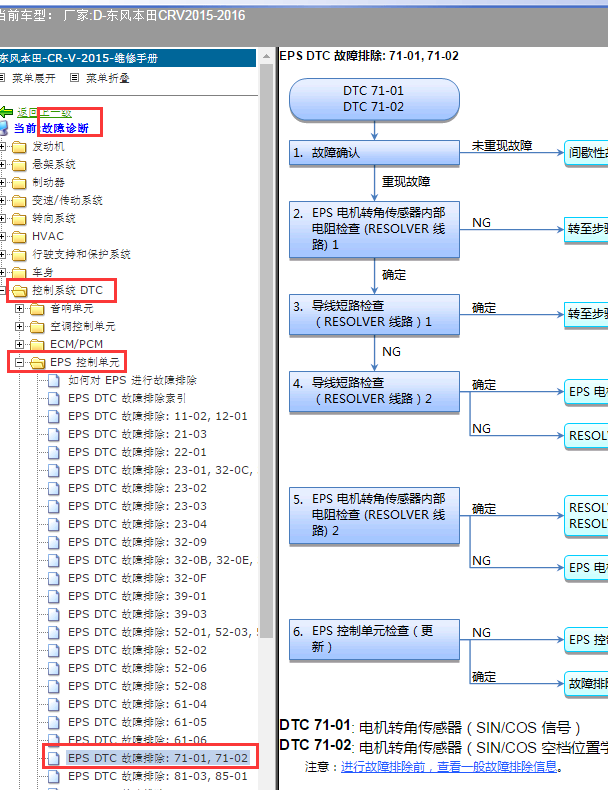Click the tree panel scroll-up arrow

click(266, 57)
